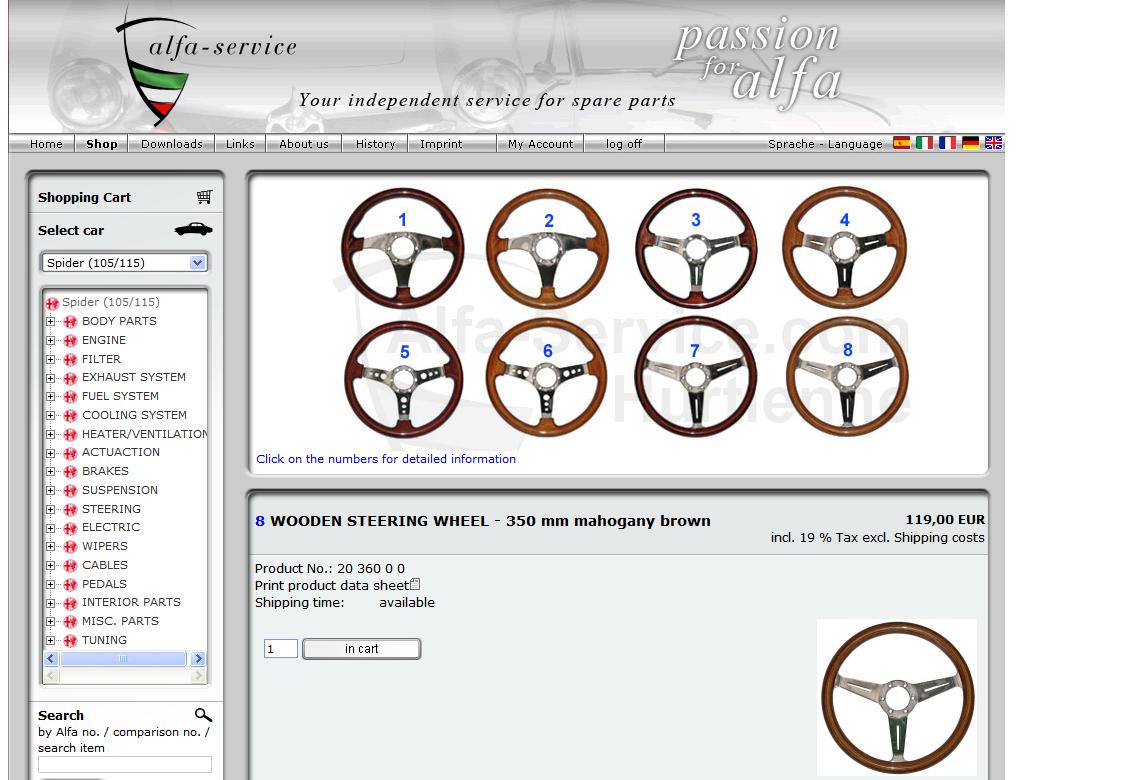The image size is (1148, 780).
Task: Expand the STEERING category node
Action: click(x=51, y=510)
